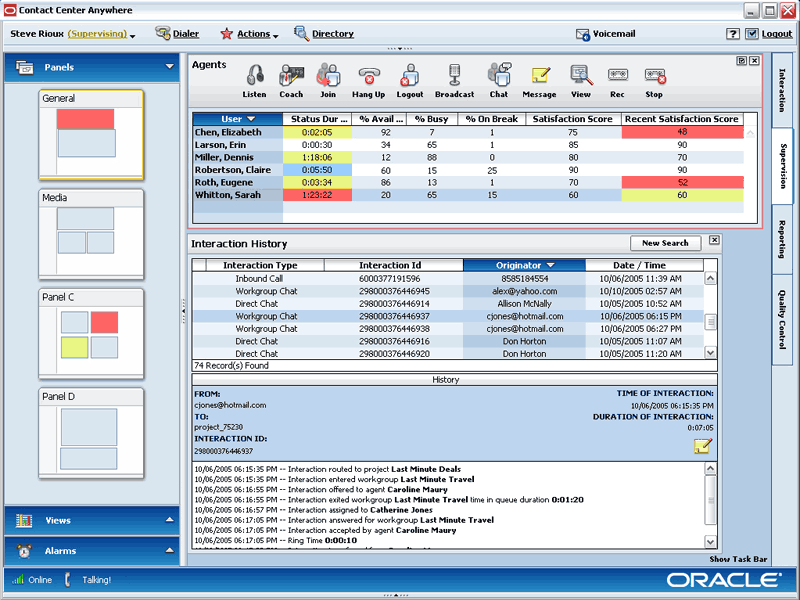Click the interaction list scrollbar up arrow
The image size is (800, 600).
pos(710,278)
